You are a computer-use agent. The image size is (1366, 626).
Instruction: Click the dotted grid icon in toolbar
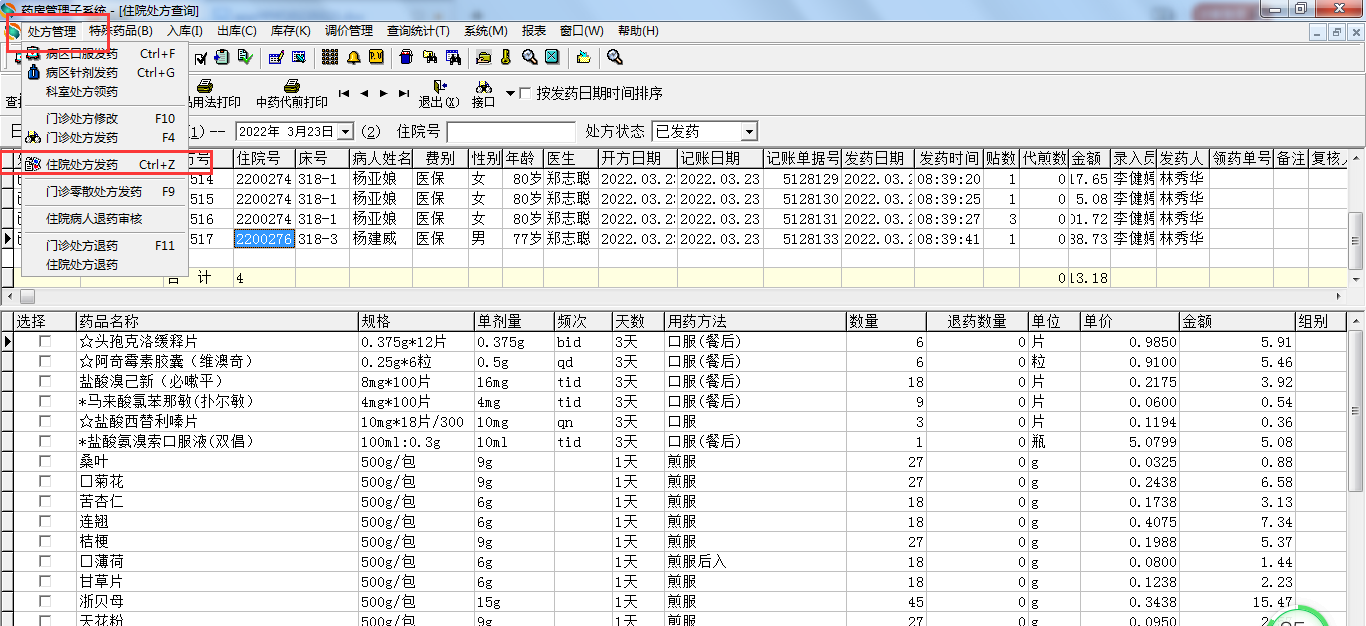pyautogui.click(x=330, y=57)
